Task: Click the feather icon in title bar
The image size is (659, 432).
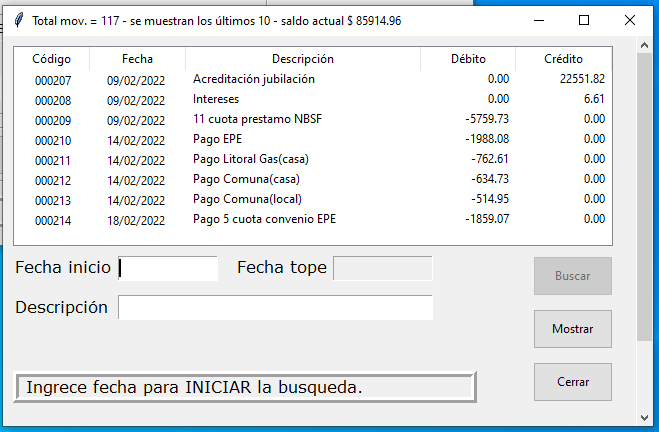Action: point(19,20)
